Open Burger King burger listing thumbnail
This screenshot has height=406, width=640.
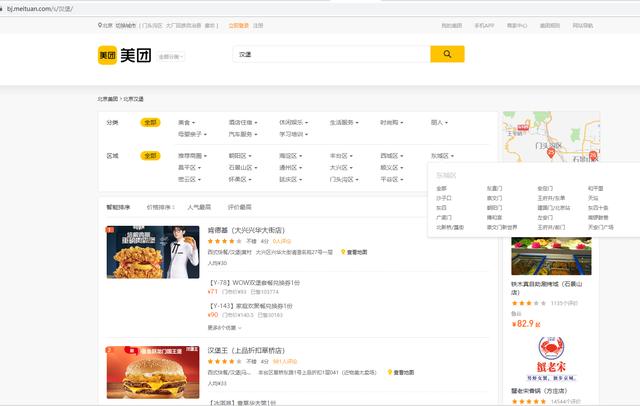[153, 372]
